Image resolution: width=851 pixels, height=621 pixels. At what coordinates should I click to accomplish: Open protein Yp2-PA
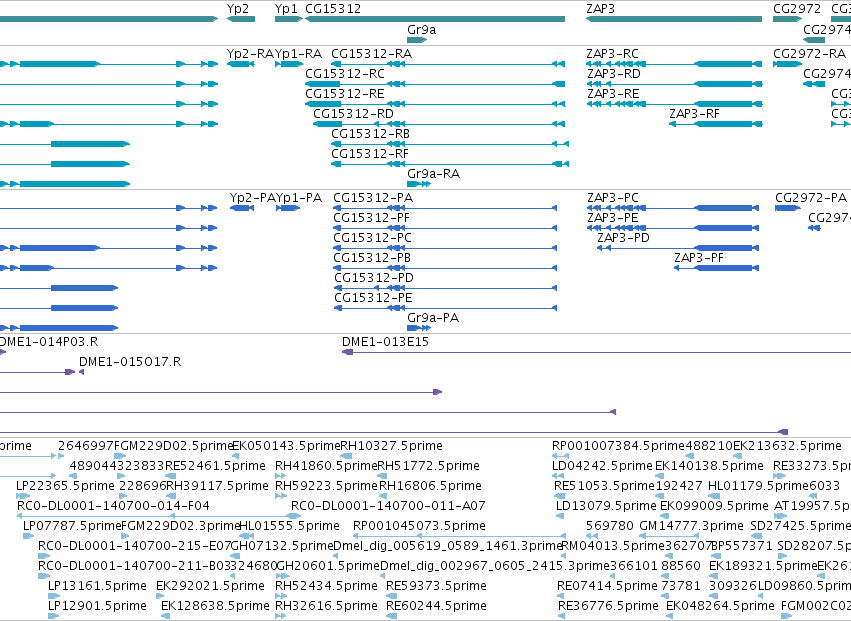pyautogui.click(x=252, y=198)
